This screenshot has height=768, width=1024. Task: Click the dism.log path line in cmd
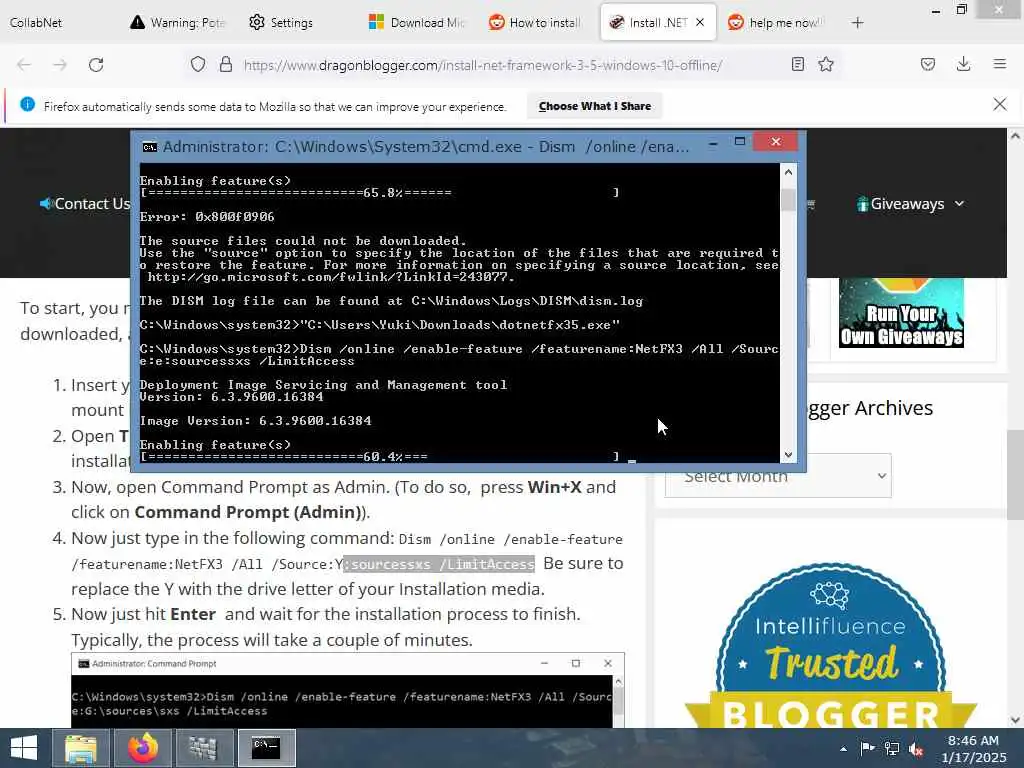pyautogui.click(x=391, y=301)
